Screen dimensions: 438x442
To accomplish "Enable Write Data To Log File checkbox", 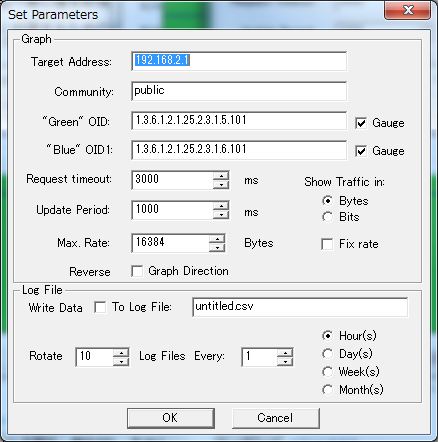I will point(100,307).
